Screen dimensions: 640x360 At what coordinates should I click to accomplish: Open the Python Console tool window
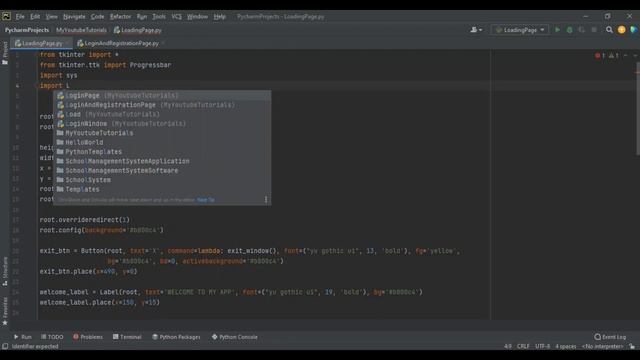(234, 337)
